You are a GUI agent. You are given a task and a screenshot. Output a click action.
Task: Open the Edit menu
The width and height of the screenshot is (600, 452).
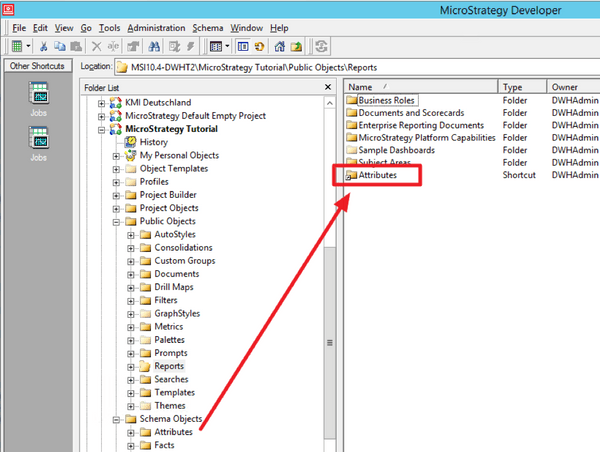click(x=40, y=28)
